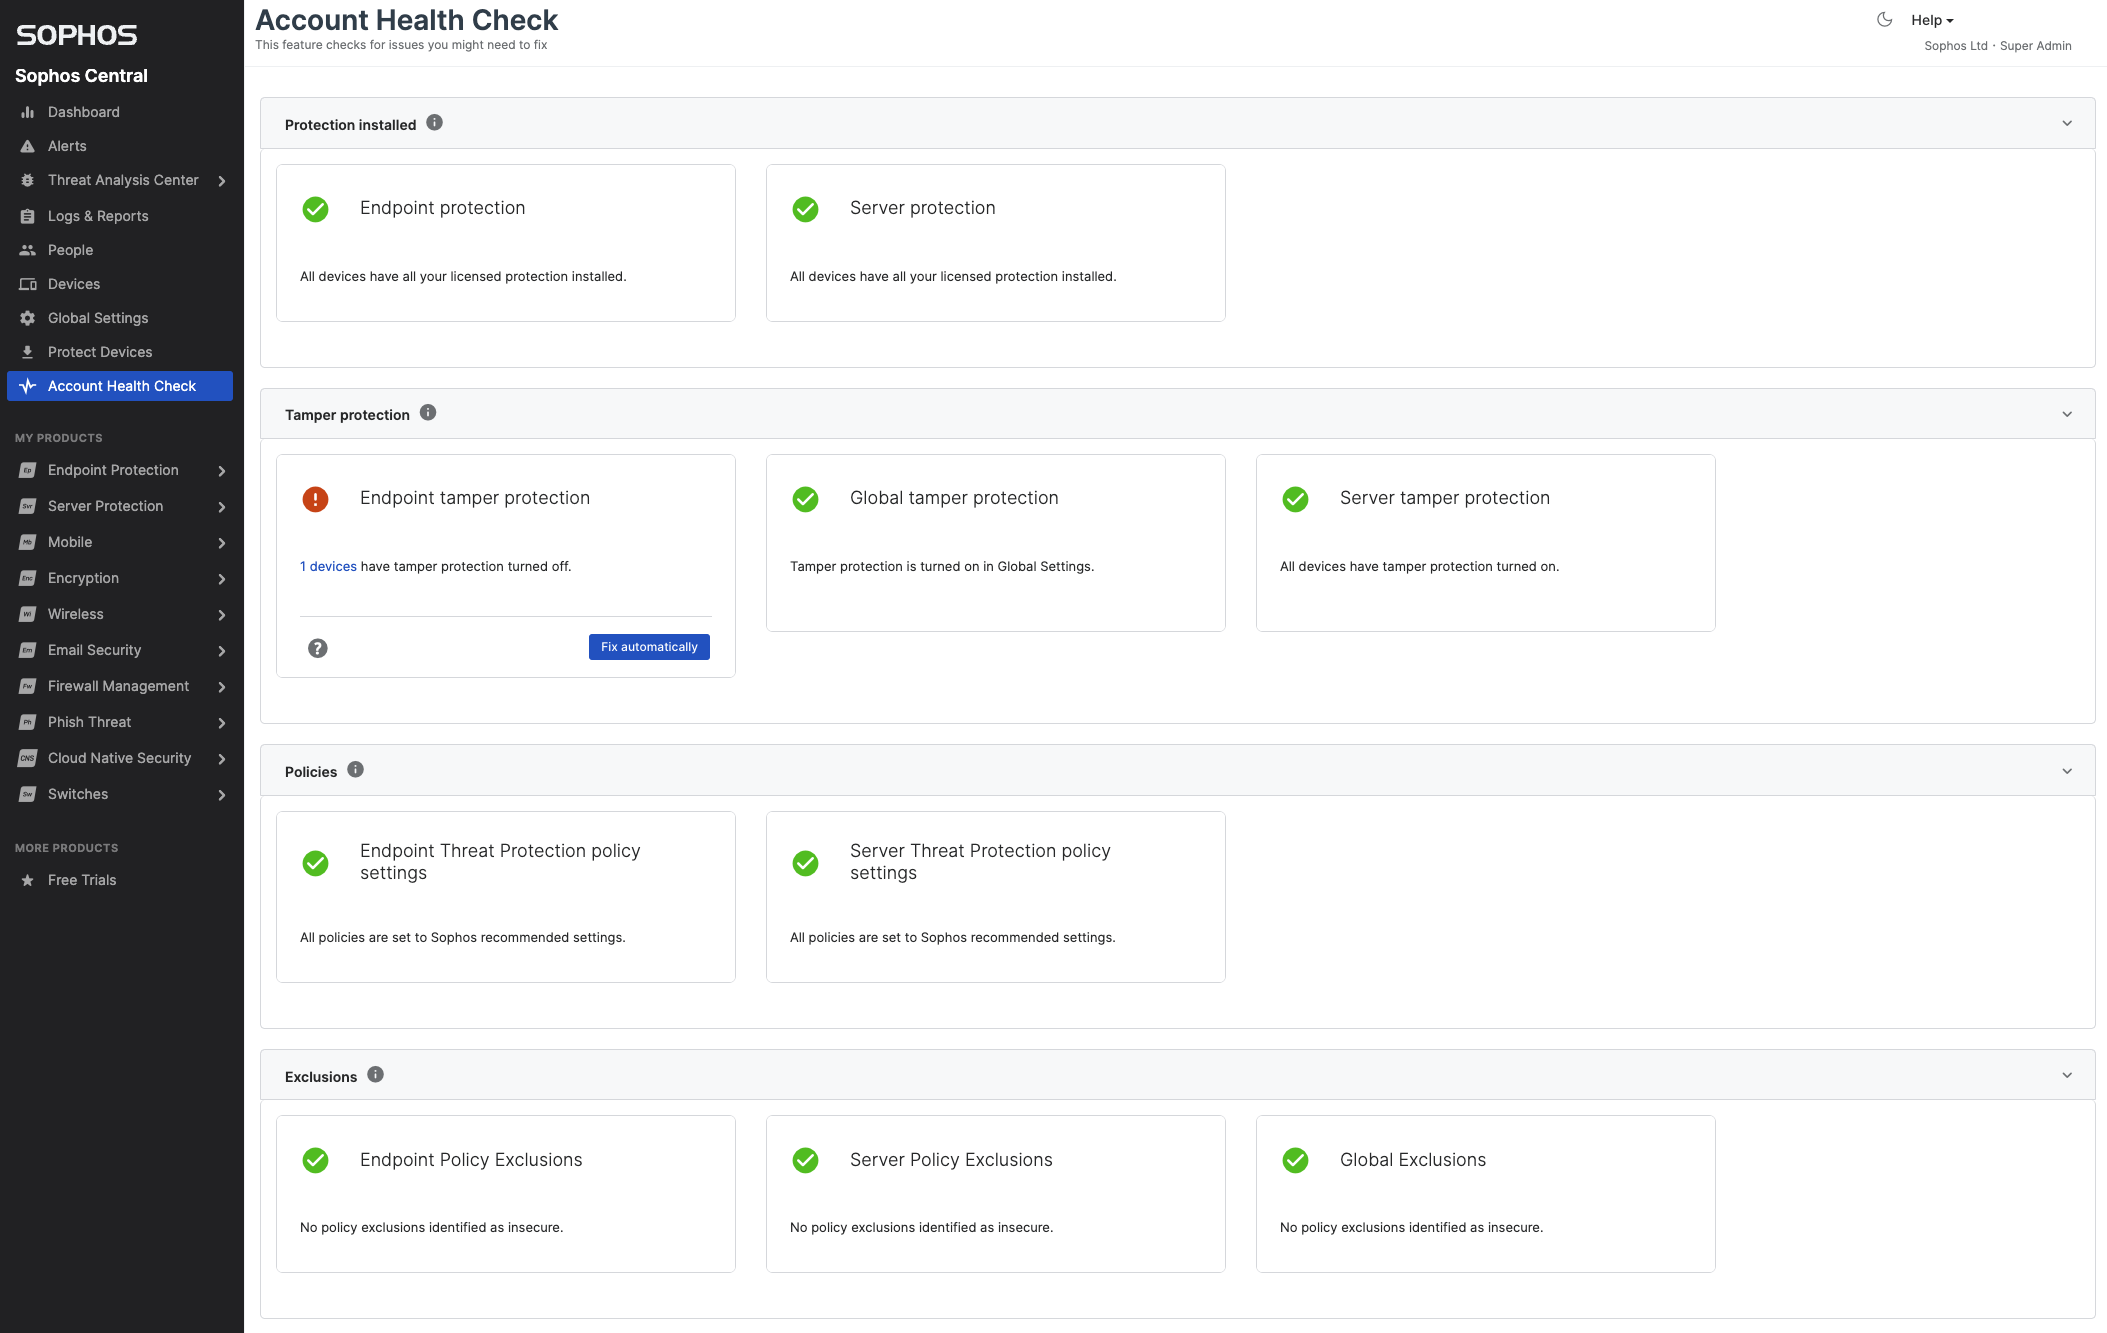Screen dimensions: 2107x1333
Task: Click the Sophos logo
Action: pyautogui.click(x=76, y=35)
